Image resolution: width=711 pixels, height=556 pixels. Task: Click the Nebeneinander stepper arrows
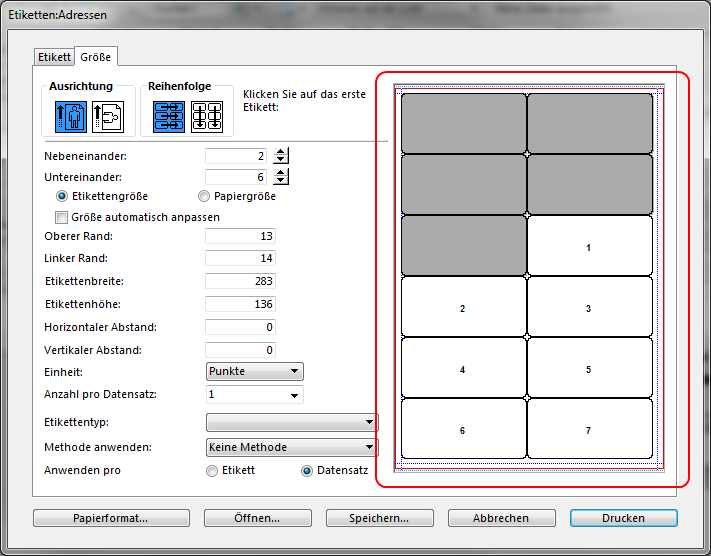[x=281, y=156]
